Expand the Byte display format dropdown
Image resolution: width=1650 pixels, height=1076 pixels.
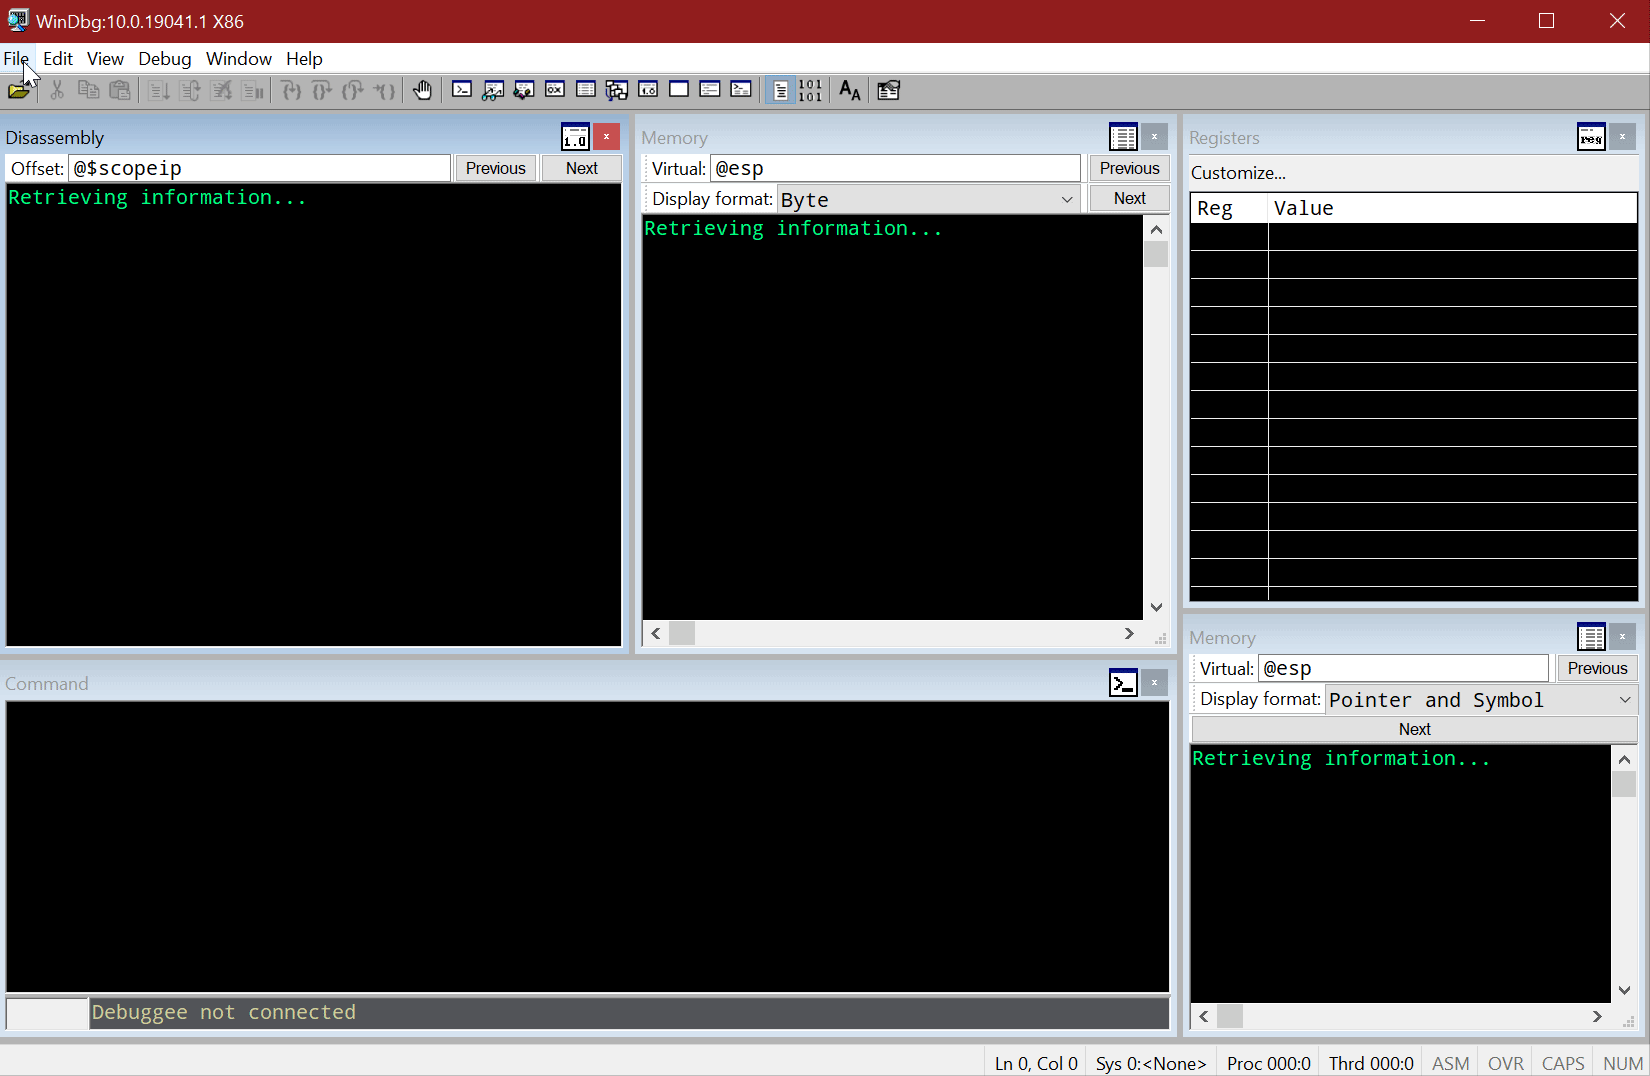tap(1067, 199)
